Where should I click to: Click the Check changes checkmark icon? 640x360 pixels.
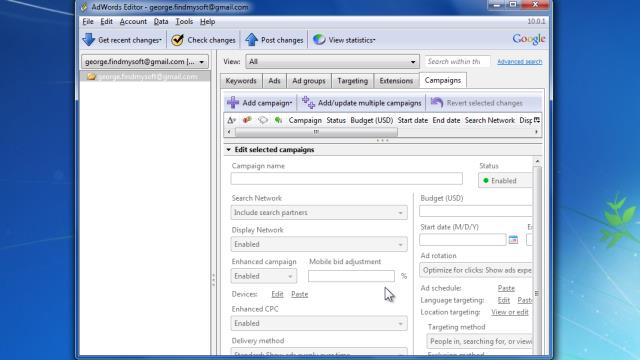[x=178, y=40]
